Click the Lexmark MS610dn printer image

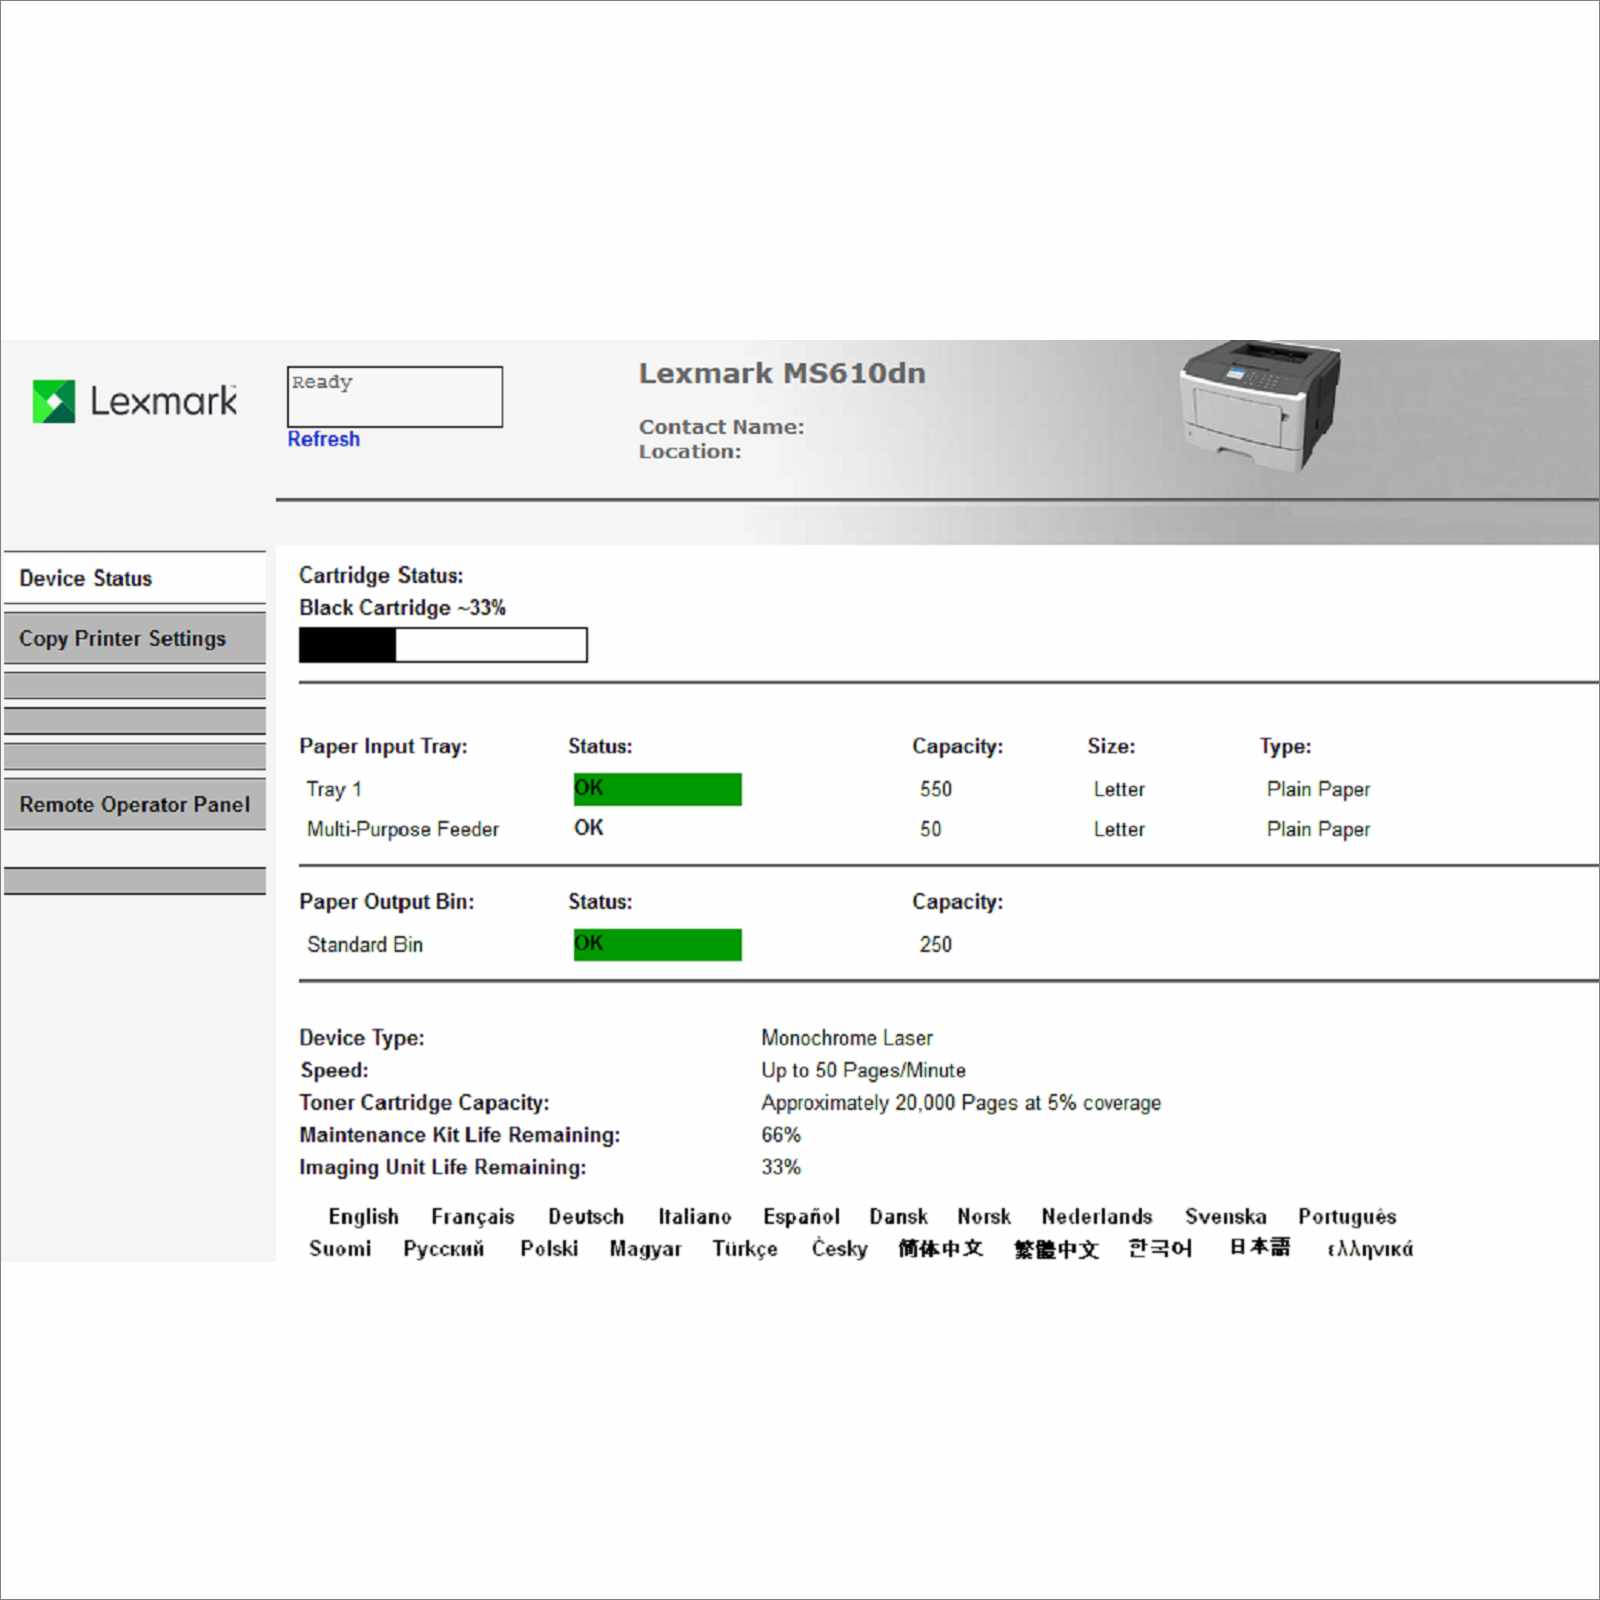coord(1260,405)
